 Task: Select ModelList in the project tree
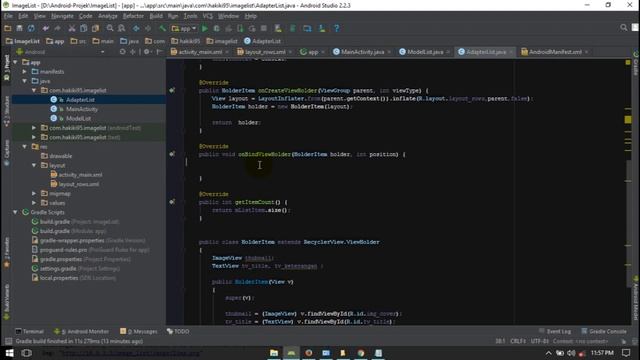click(78, 118)
